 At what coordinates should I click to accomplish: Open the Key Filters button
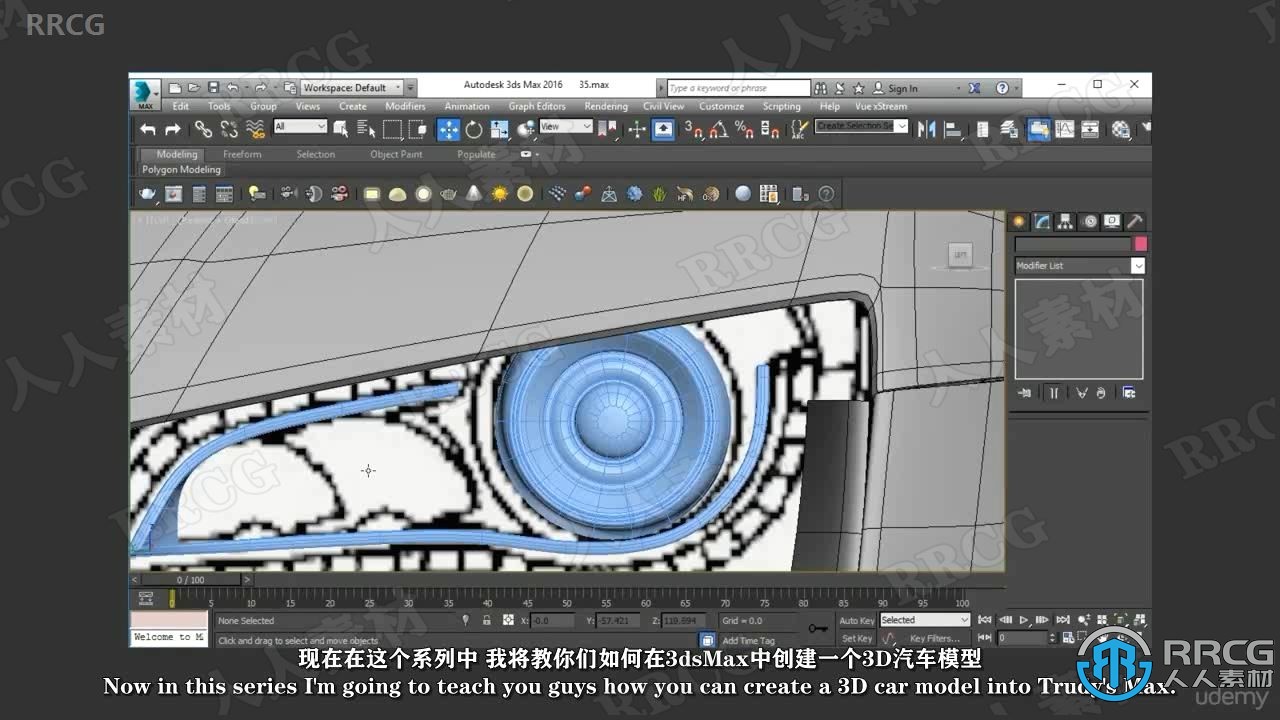click(935, 638)
